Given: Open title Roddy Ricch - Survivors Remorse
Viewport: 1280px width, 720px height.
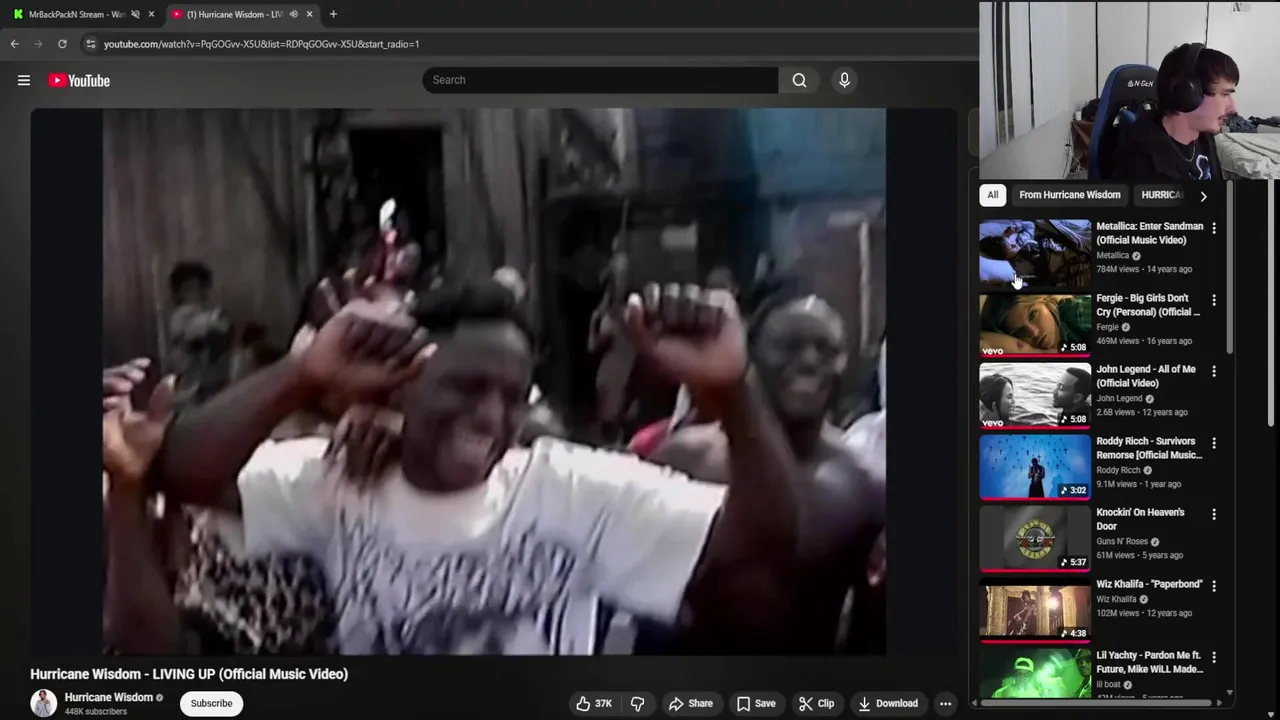Looking at the screenshot, I should (x=1149, y=448).
